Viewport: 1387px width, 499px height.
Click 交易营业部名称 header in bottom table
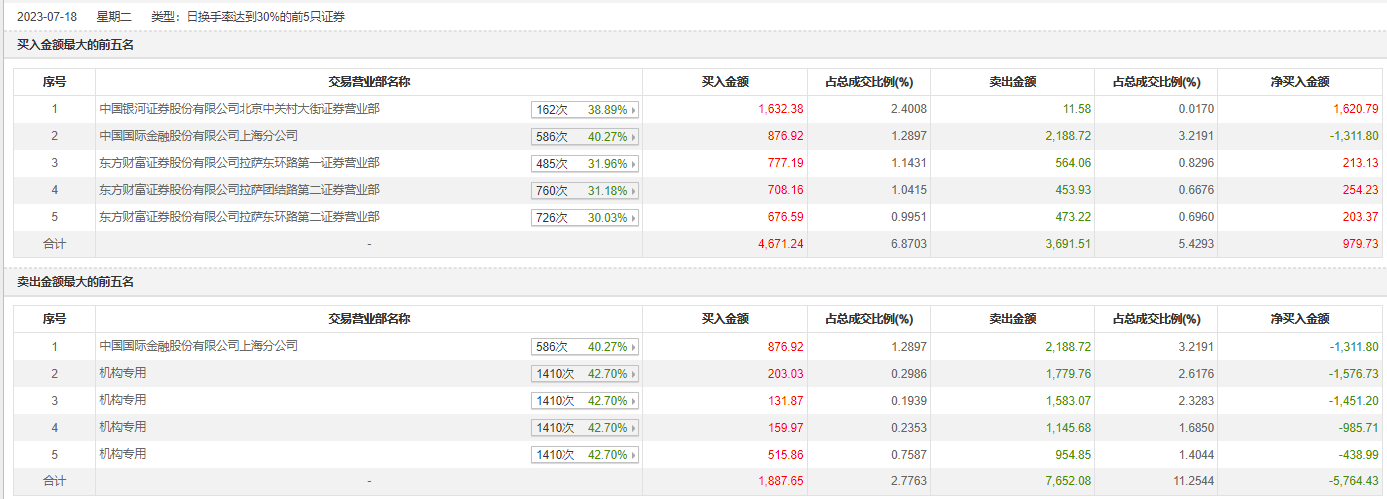point(369,319)
